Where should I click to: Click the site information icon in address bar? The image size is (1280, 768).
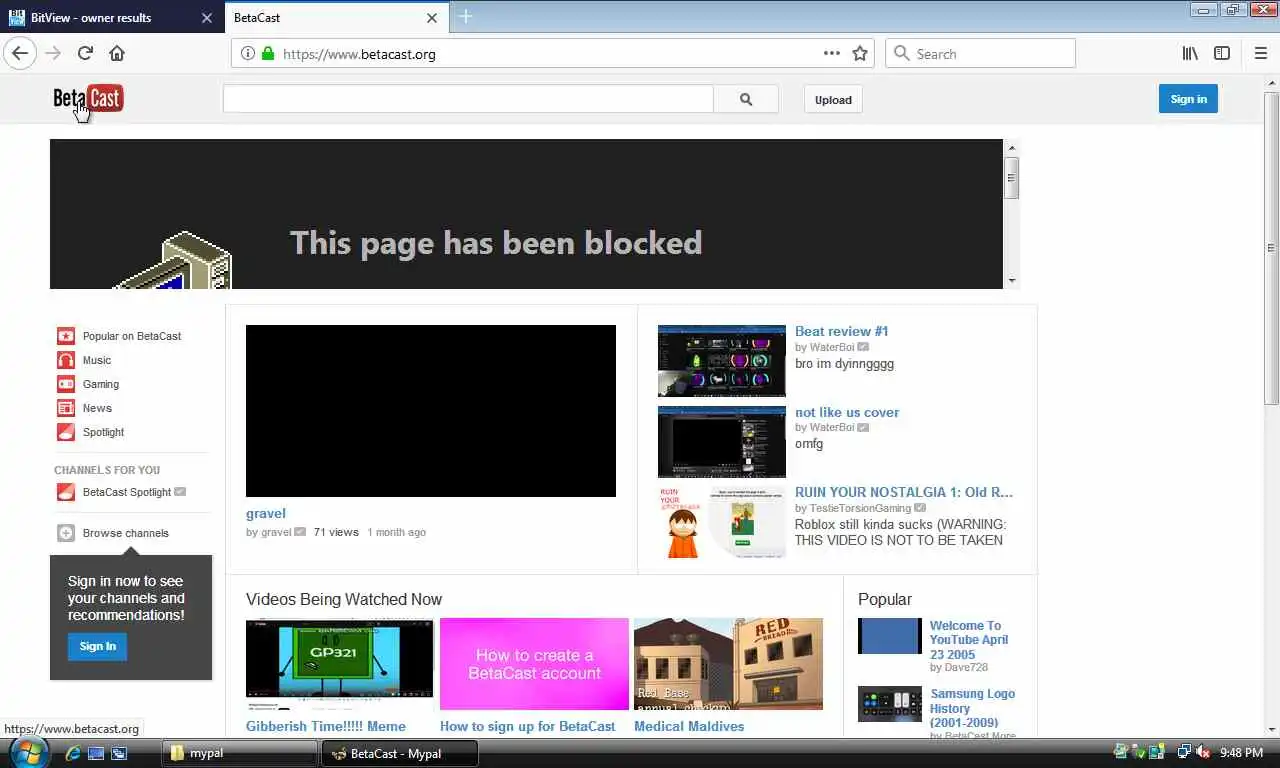click(x=248, y=53)
